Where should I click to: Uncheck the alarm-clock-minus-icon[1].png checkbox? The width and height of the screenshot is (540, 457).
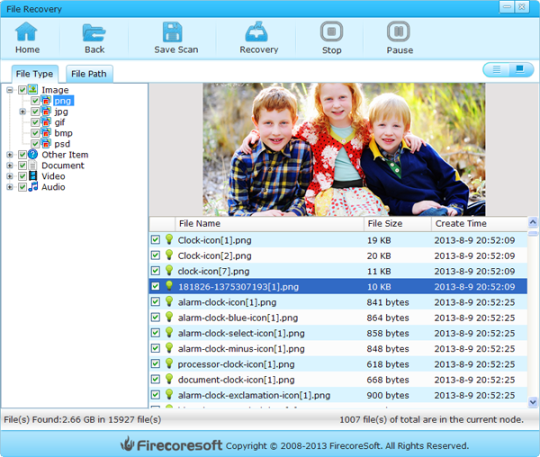tap(155, 348)
